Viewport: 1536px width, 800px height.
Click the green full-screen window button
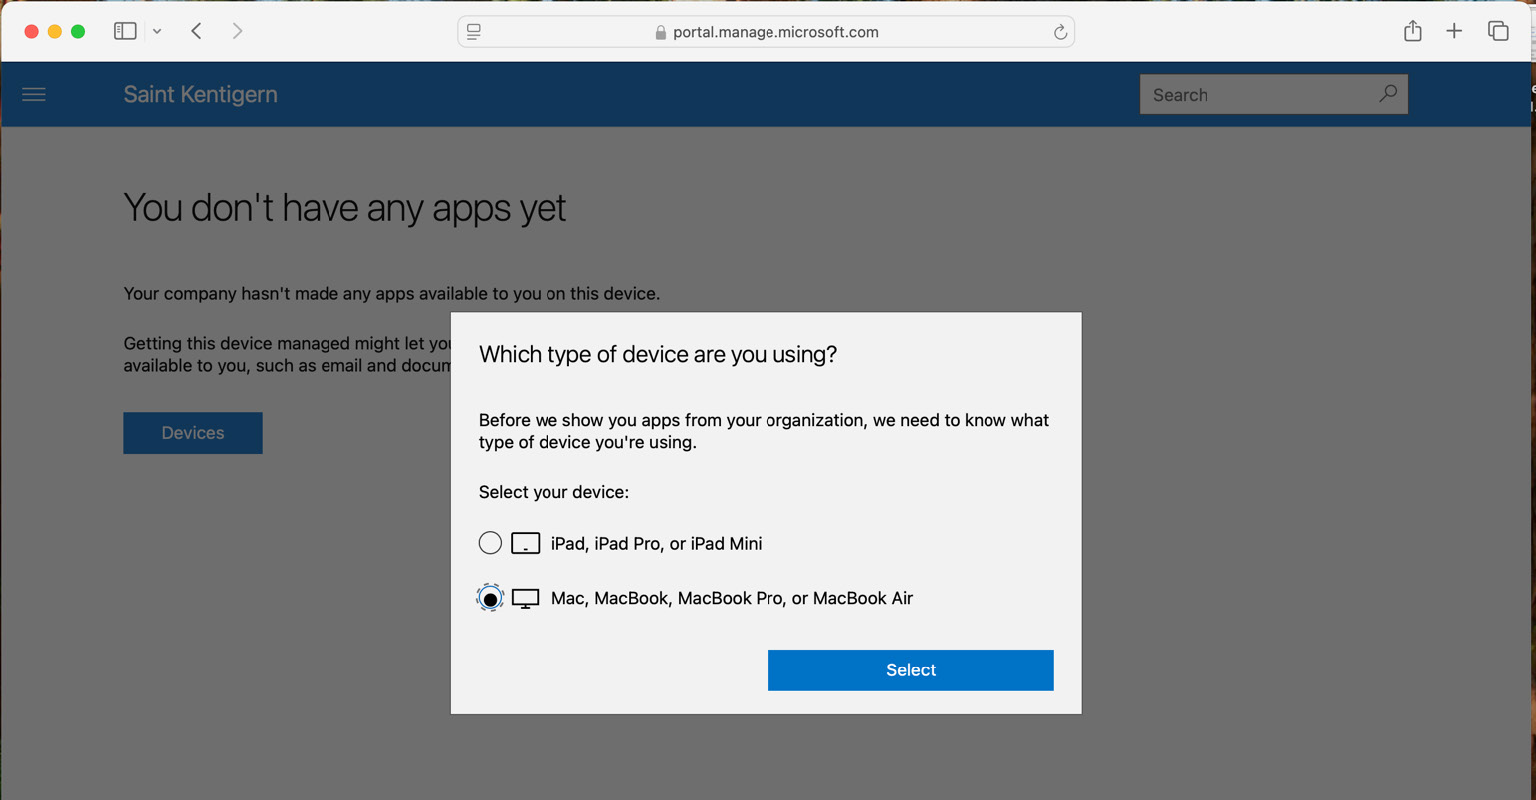click(78, 32)
